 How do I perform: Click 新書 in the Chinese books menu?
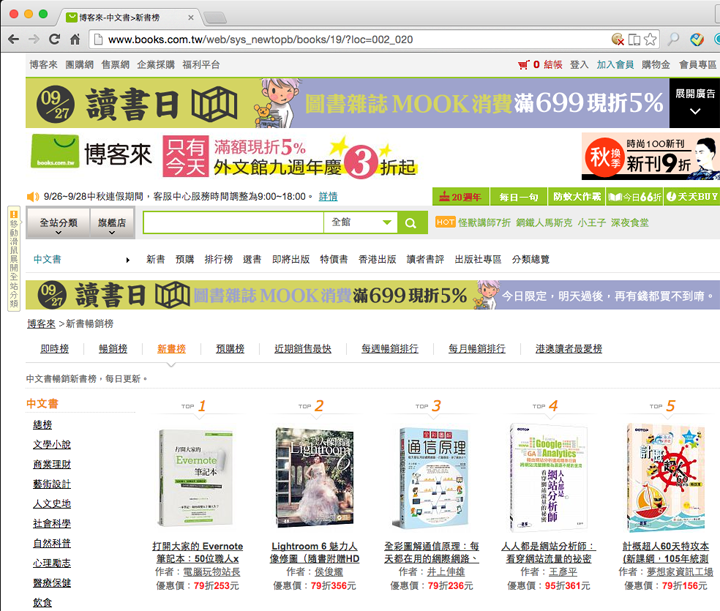point(156,259)
